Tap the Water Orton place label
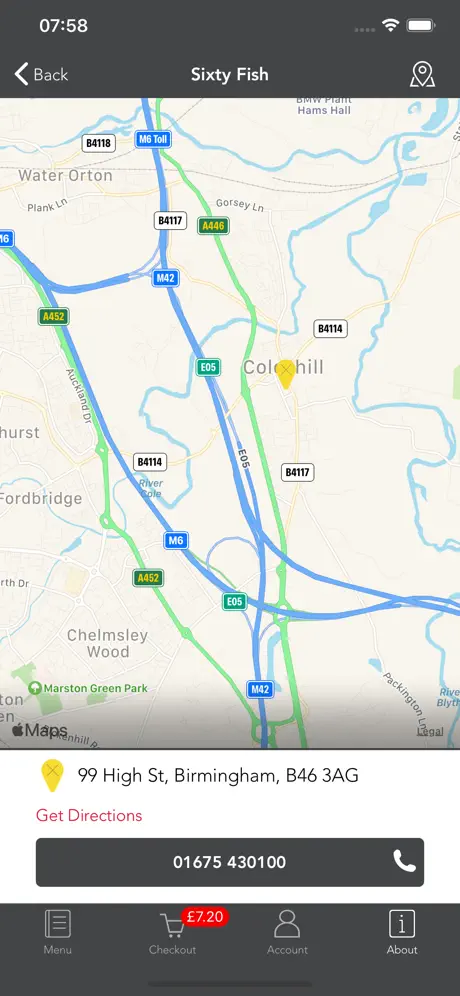This screenshot has height=996, width=460. coord(65,175)
